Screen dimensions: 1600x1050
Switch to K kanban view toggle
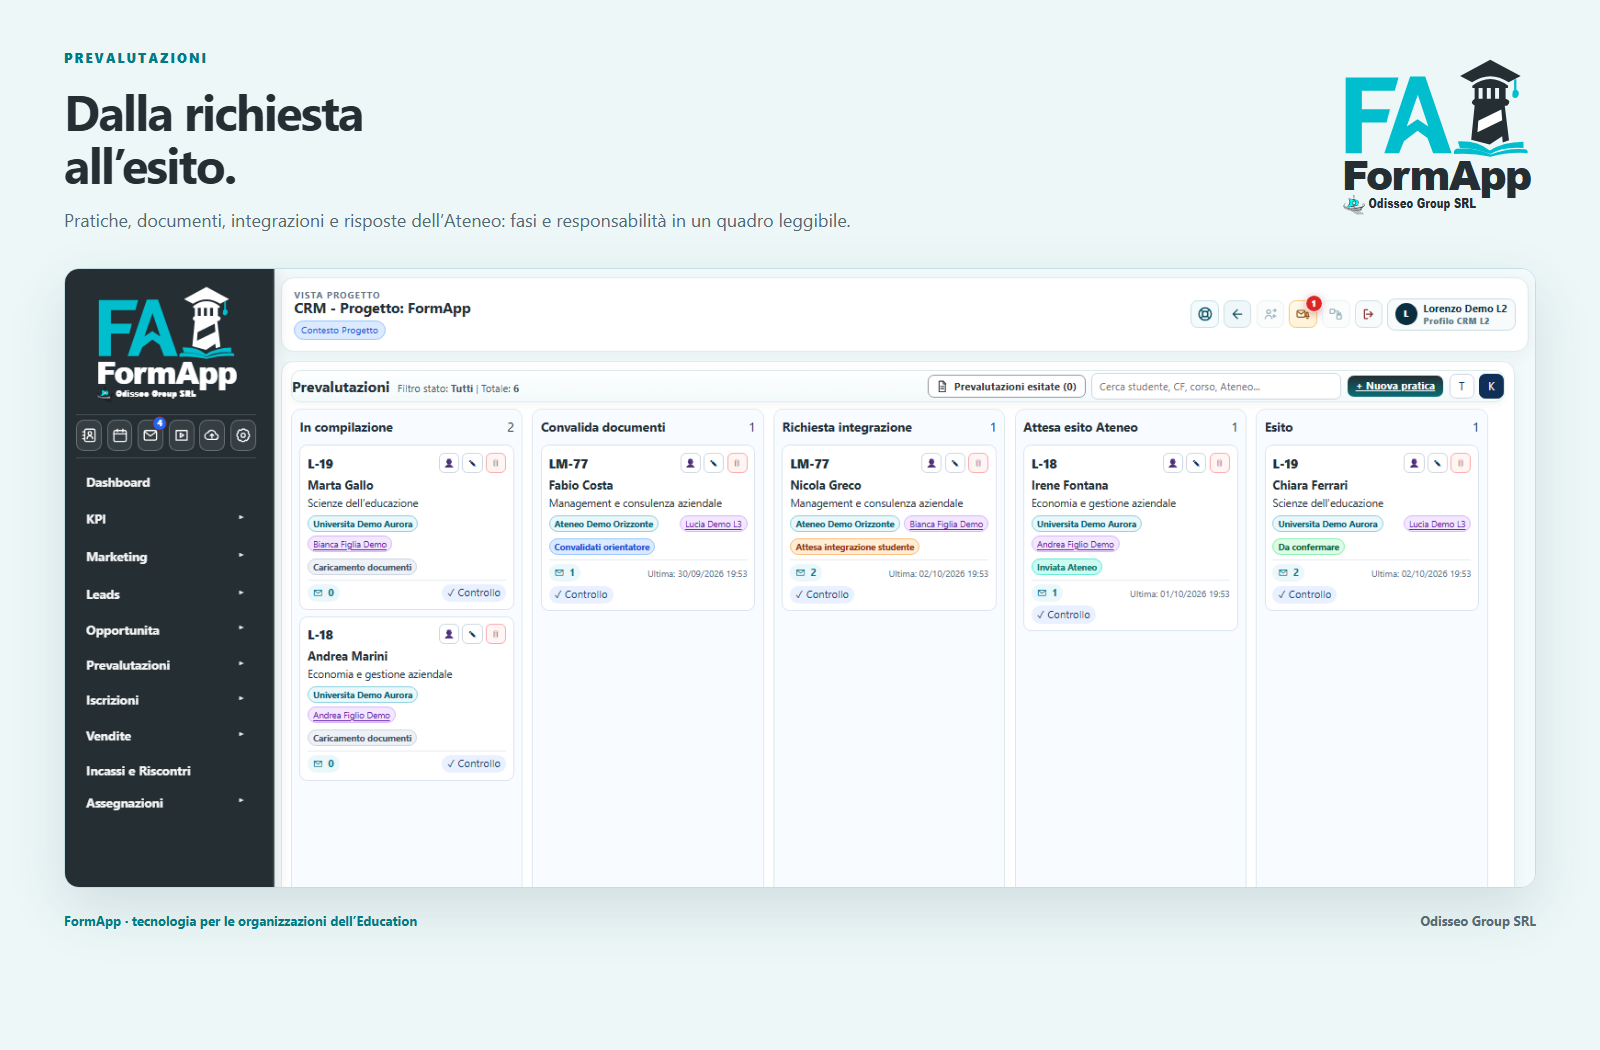(1491, 386)
